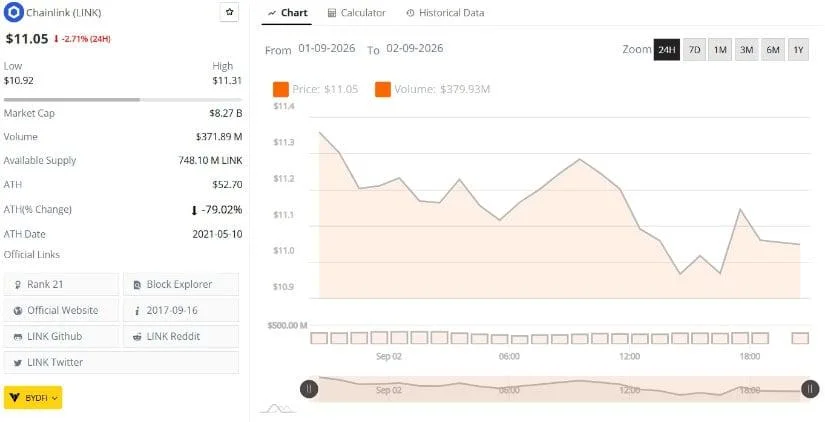Image resolution: width=825 pixels, height=422 pixels.
Task: Click the Volume value $371.89 M
Action: (219, 137)
